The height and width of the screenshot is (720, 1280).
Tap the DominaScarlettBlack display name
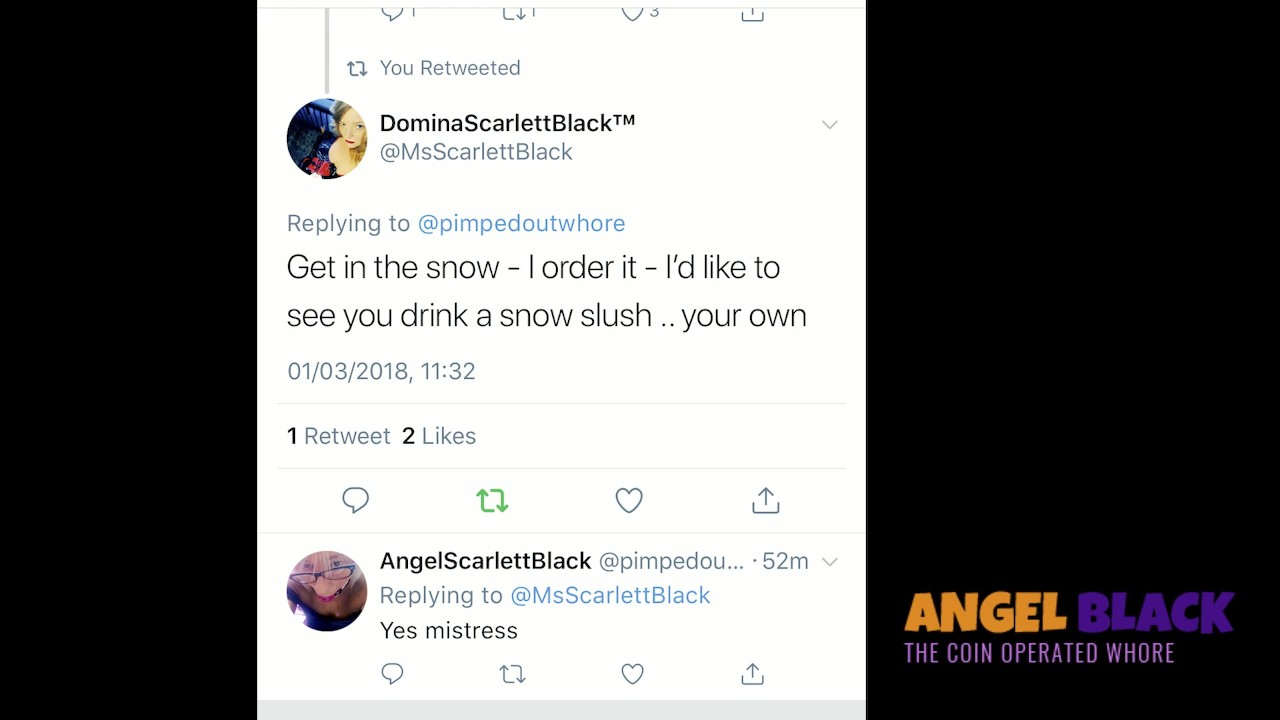pyautogui.click(x=507, y=123)
